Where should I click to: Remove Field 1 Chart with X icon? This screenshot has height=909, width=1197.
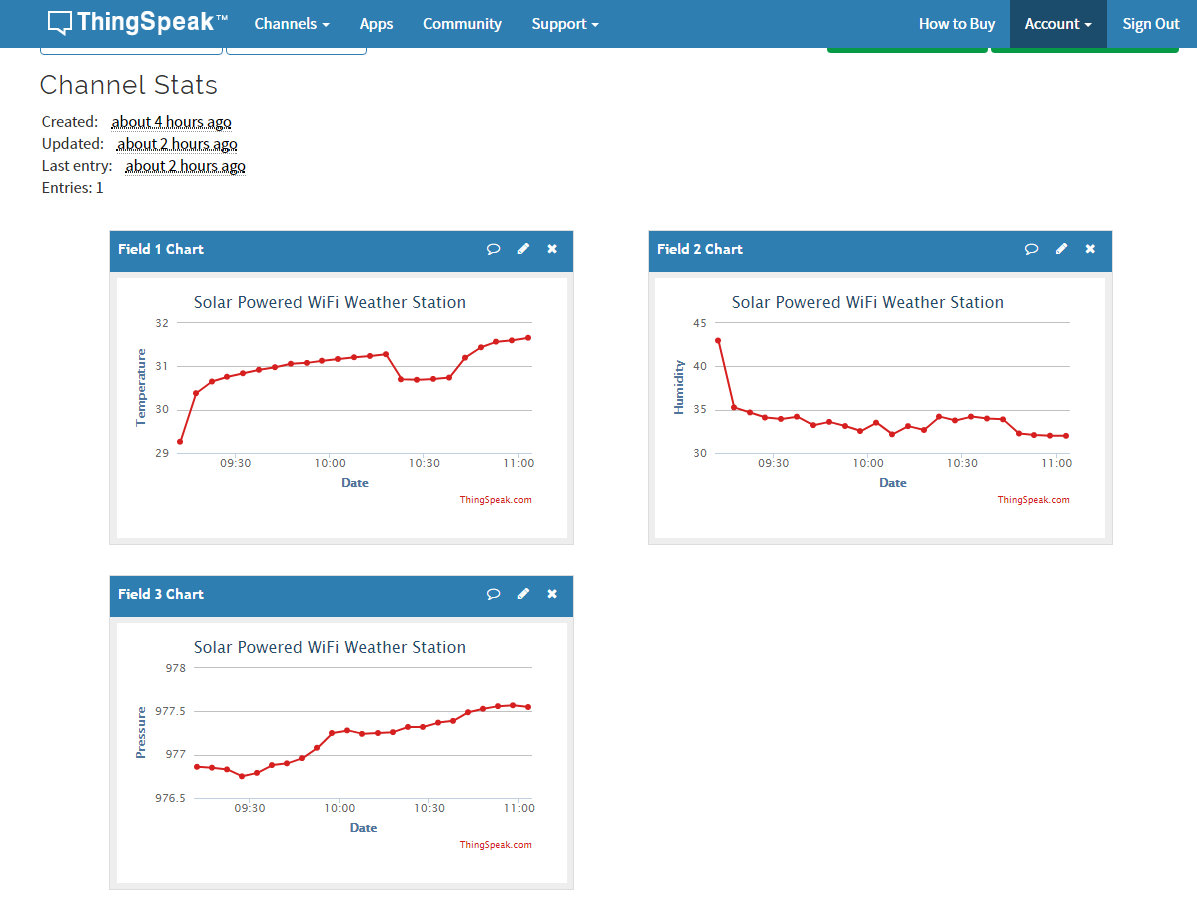click(552, 249)
